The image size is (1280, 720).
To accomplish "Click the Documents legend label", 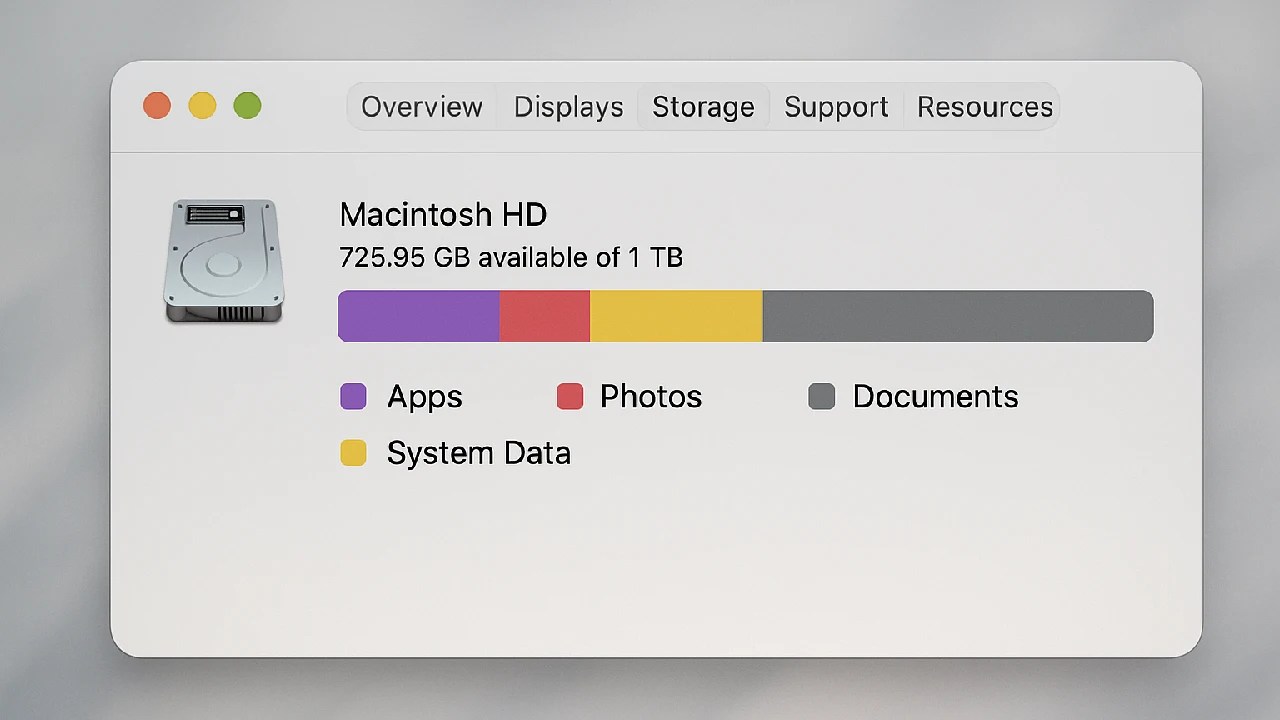I will [935, 397].
